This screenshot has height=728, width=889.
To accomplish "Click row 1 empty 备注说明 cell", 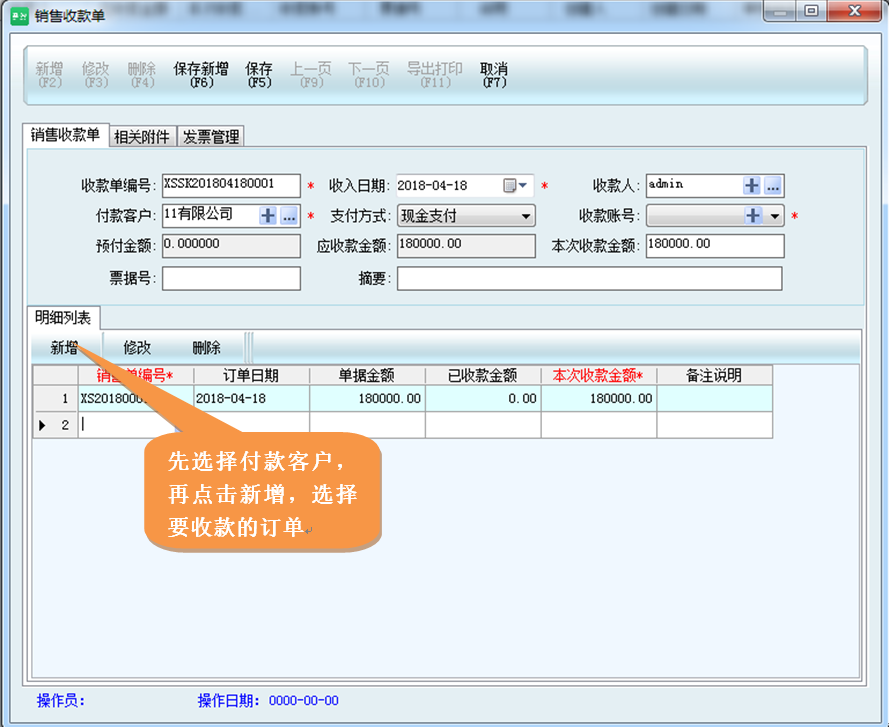I will click(714, 399).
